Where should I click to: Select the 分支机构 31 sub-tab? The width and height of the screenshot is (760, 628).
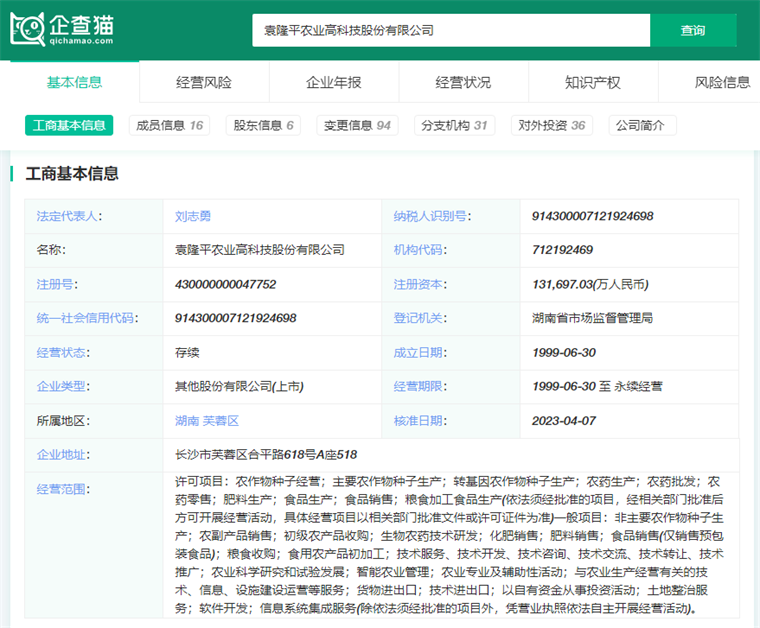(454, 126)
